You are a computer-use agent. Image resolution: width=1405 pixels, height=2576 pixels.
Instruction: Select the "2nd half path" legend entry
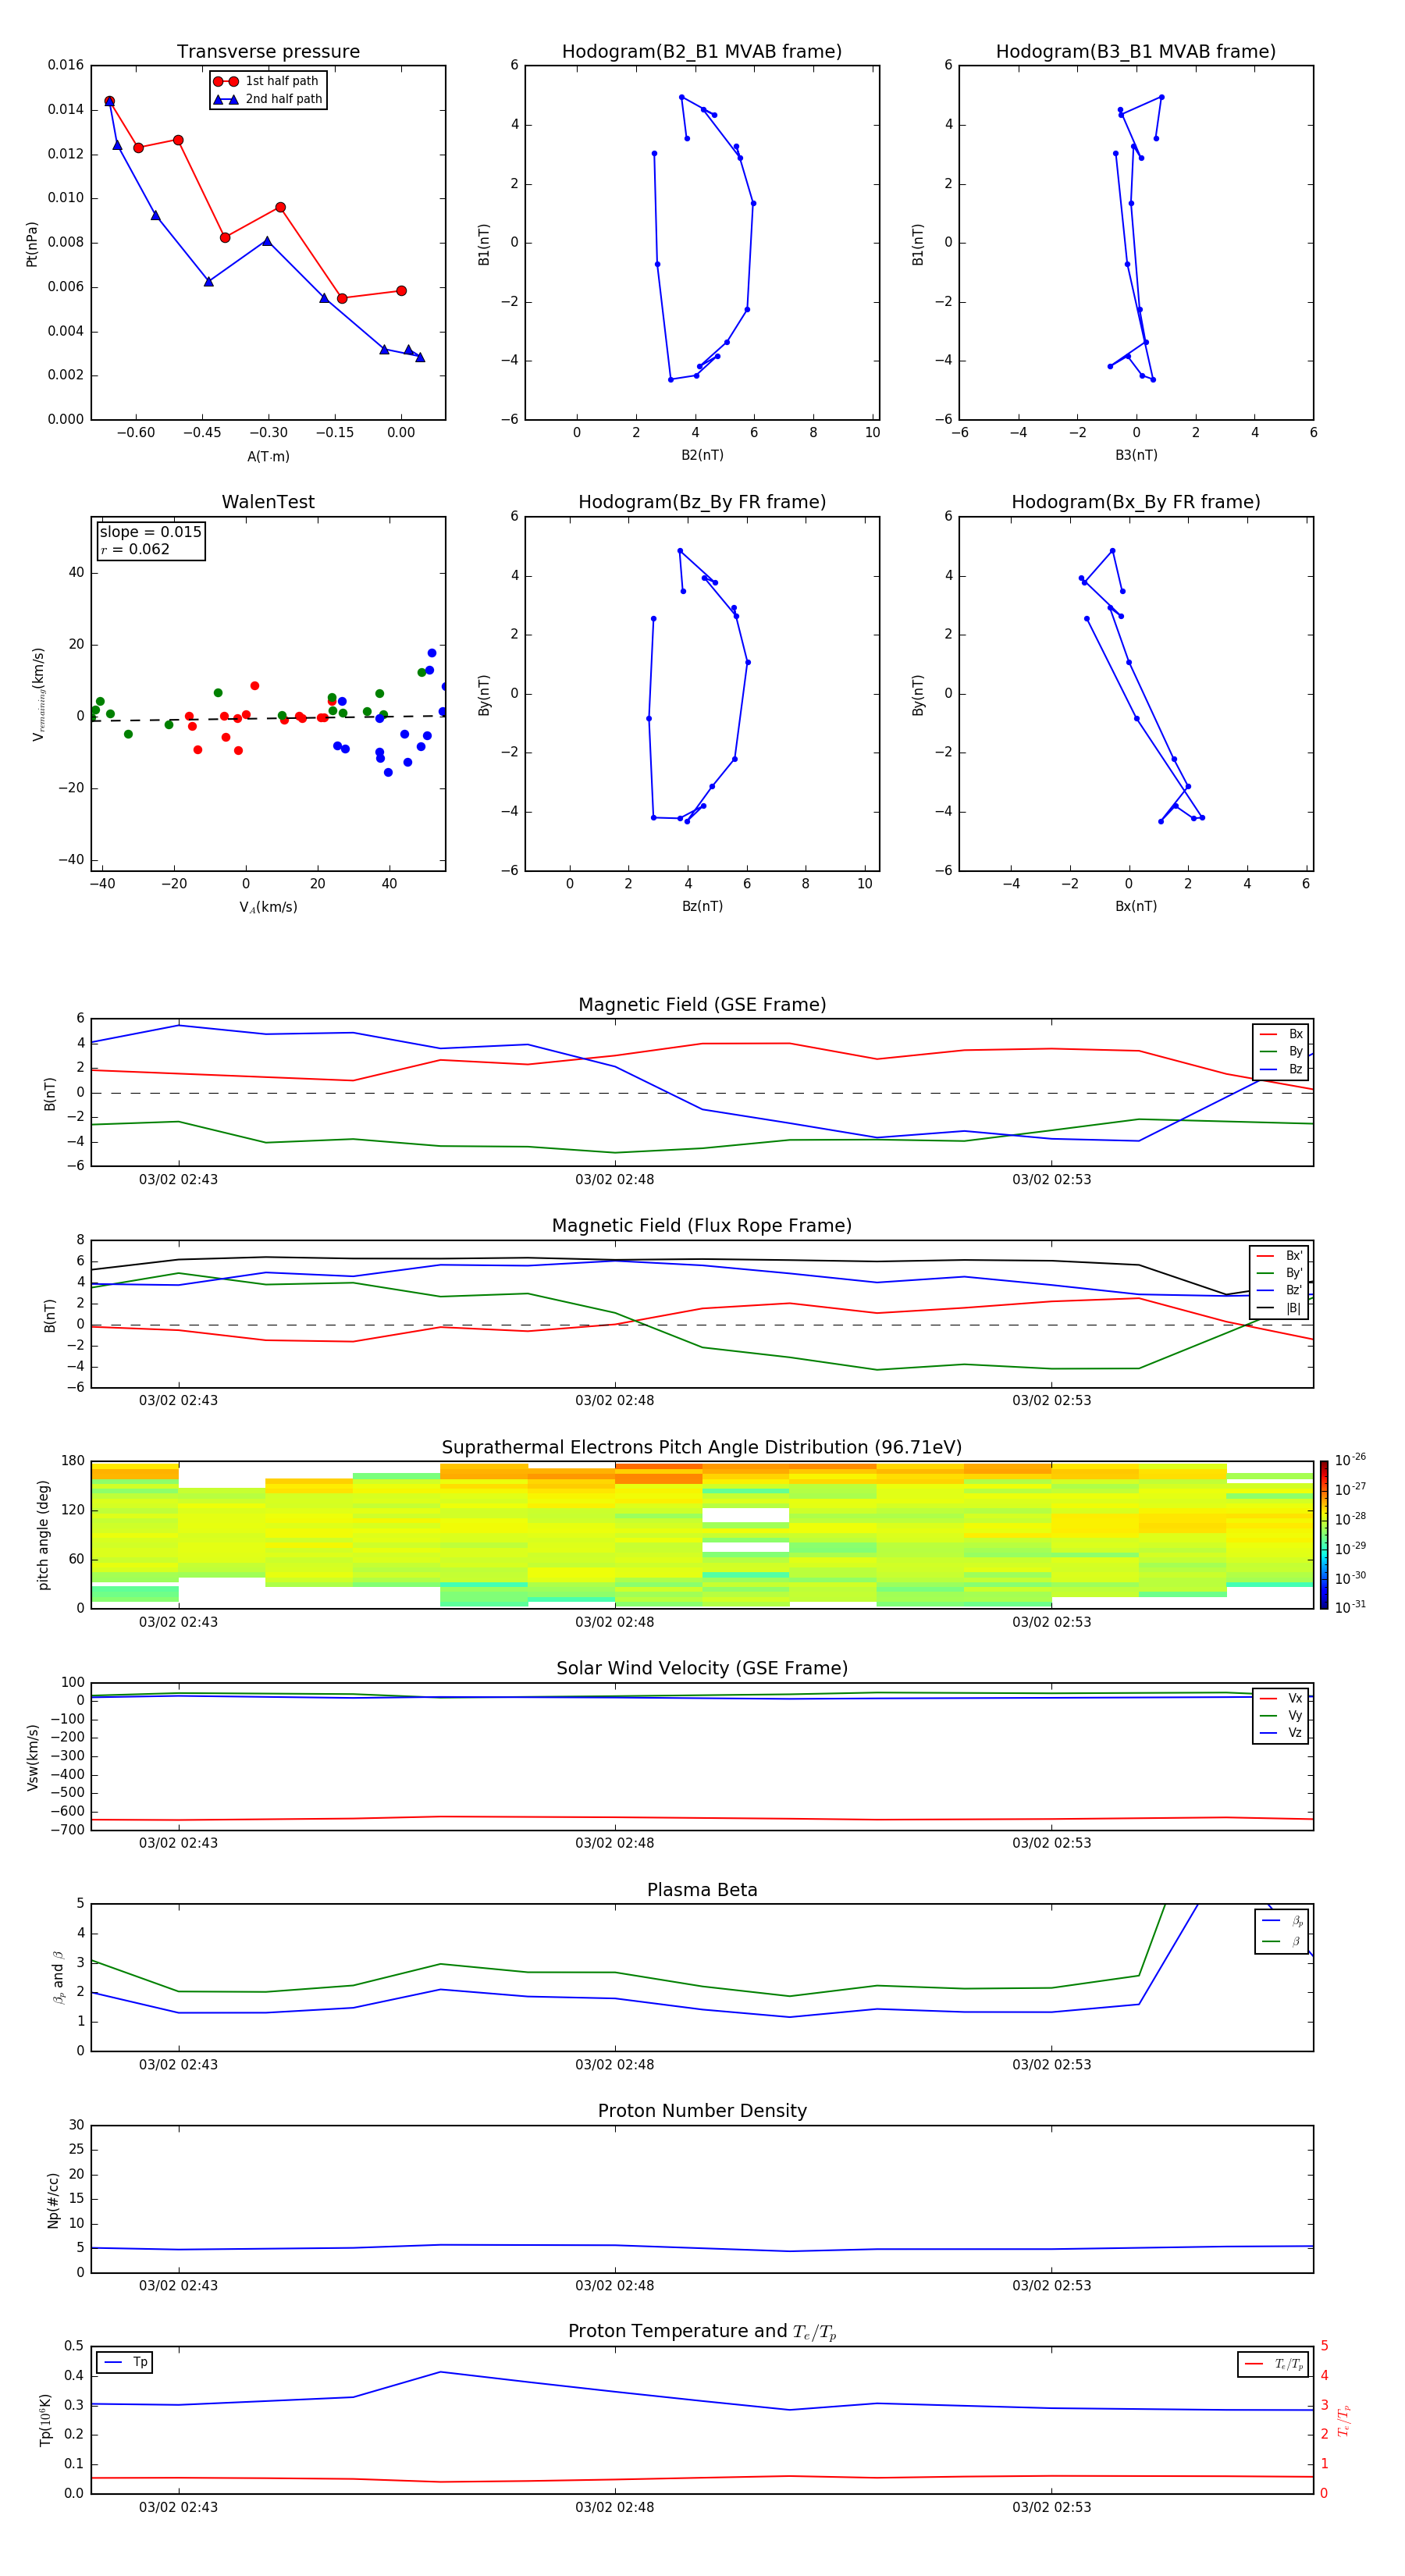click(269, 99)
